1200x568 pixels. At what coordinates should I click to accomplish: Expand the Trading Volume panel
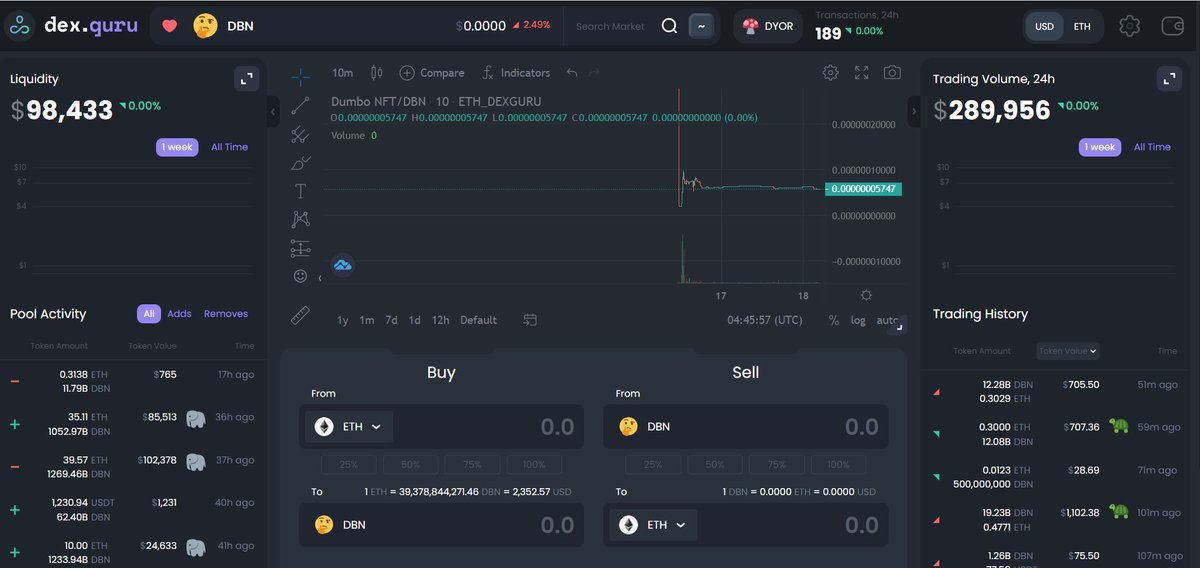pyautogui.click(x=1169, y=79)
